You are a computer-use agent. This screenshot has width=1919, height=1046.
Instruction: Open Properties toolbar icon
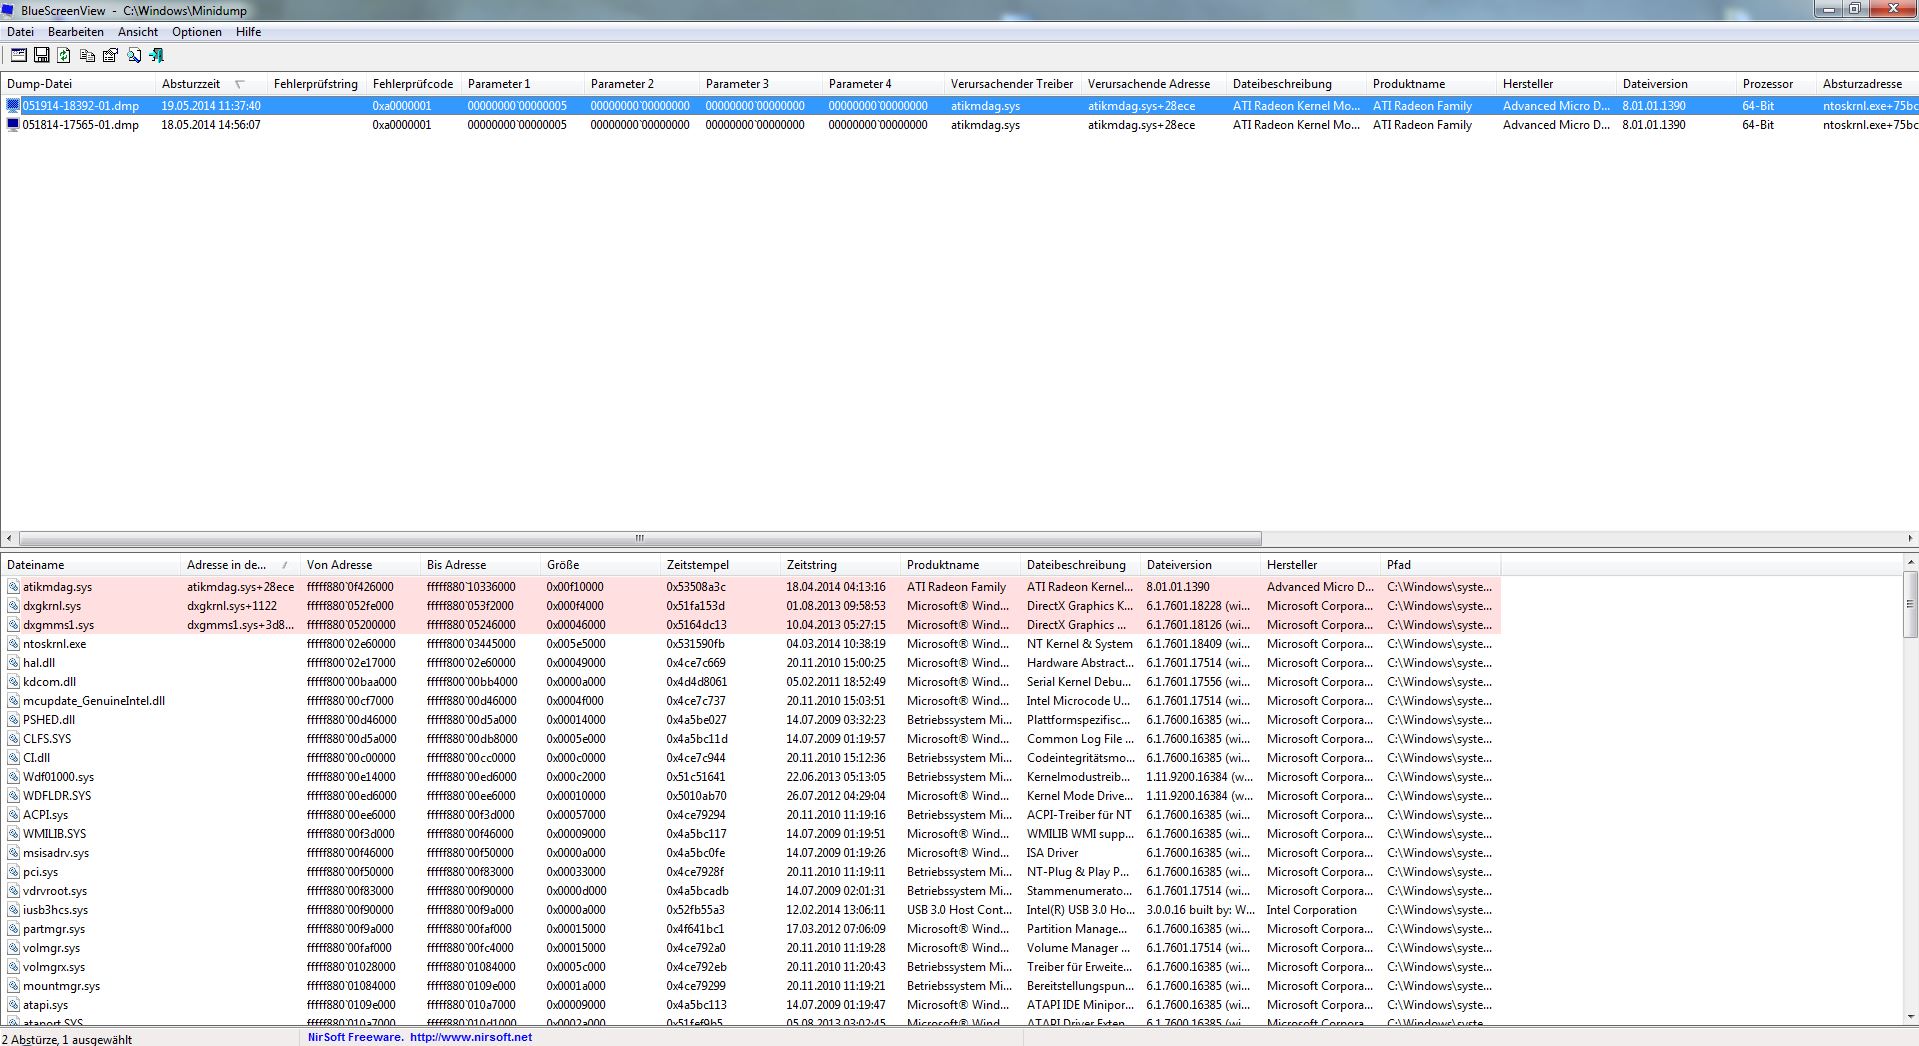pos(111,56)
